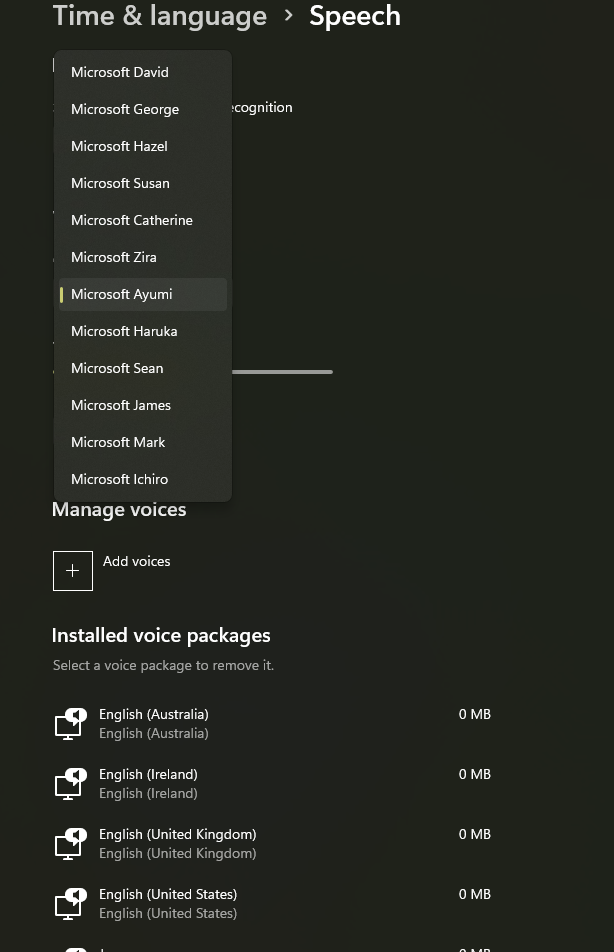
Task: Click the Speech breadcrumb title
Action: [355, 16]
